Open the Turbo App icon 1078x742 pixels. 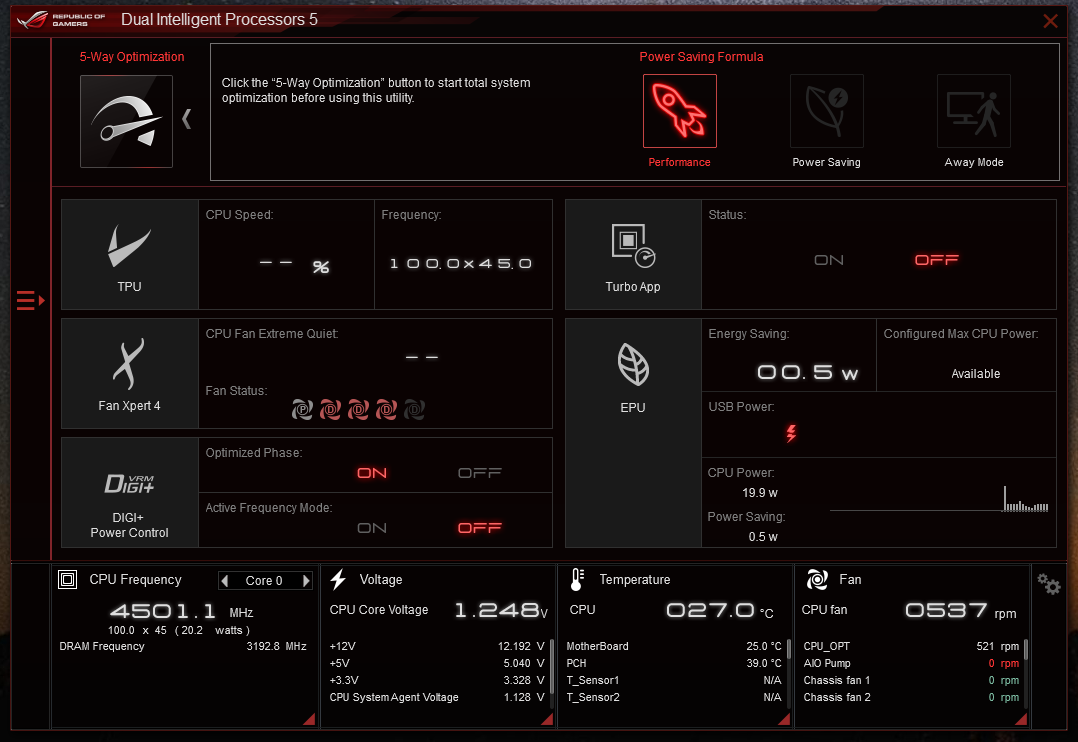[632, 245]
